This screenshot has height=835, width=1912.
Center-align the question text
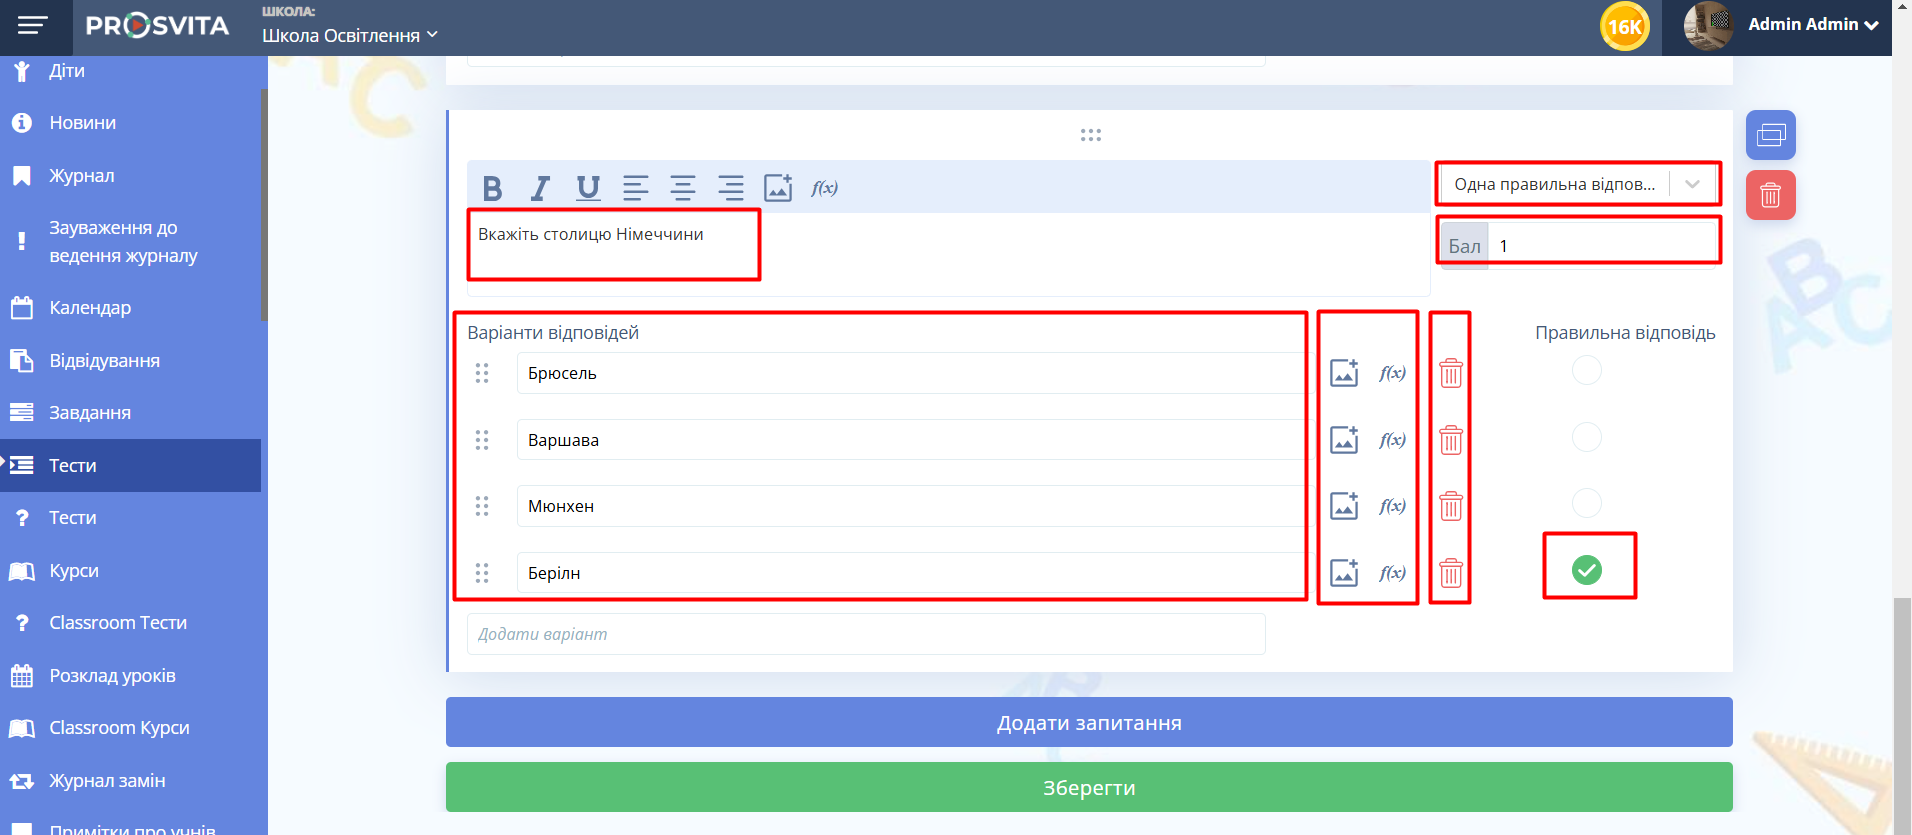tap(683, 188)
